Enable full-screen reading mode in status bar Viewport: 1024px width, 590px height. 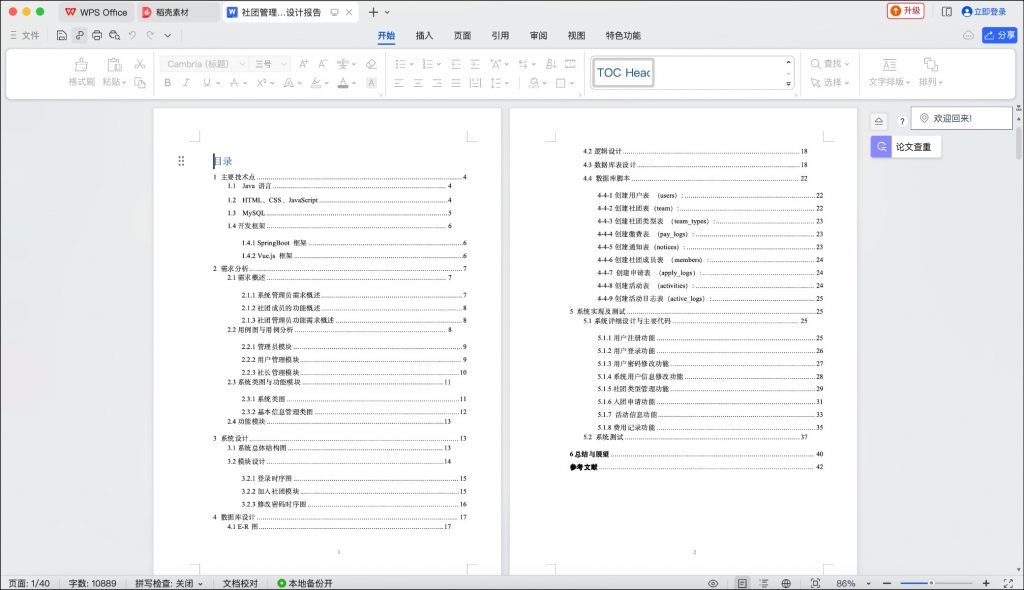pos(815,583)
